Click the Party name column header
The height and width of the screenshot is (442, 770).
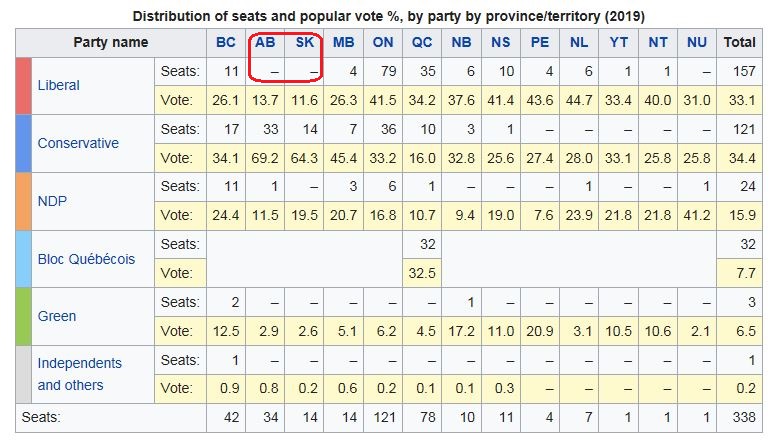110,43
